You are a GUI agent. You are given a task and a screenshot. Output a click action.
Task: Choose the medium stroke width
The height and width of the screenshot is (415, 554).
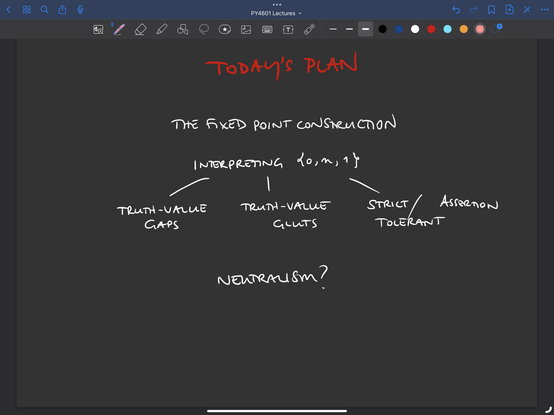[349, 29]
